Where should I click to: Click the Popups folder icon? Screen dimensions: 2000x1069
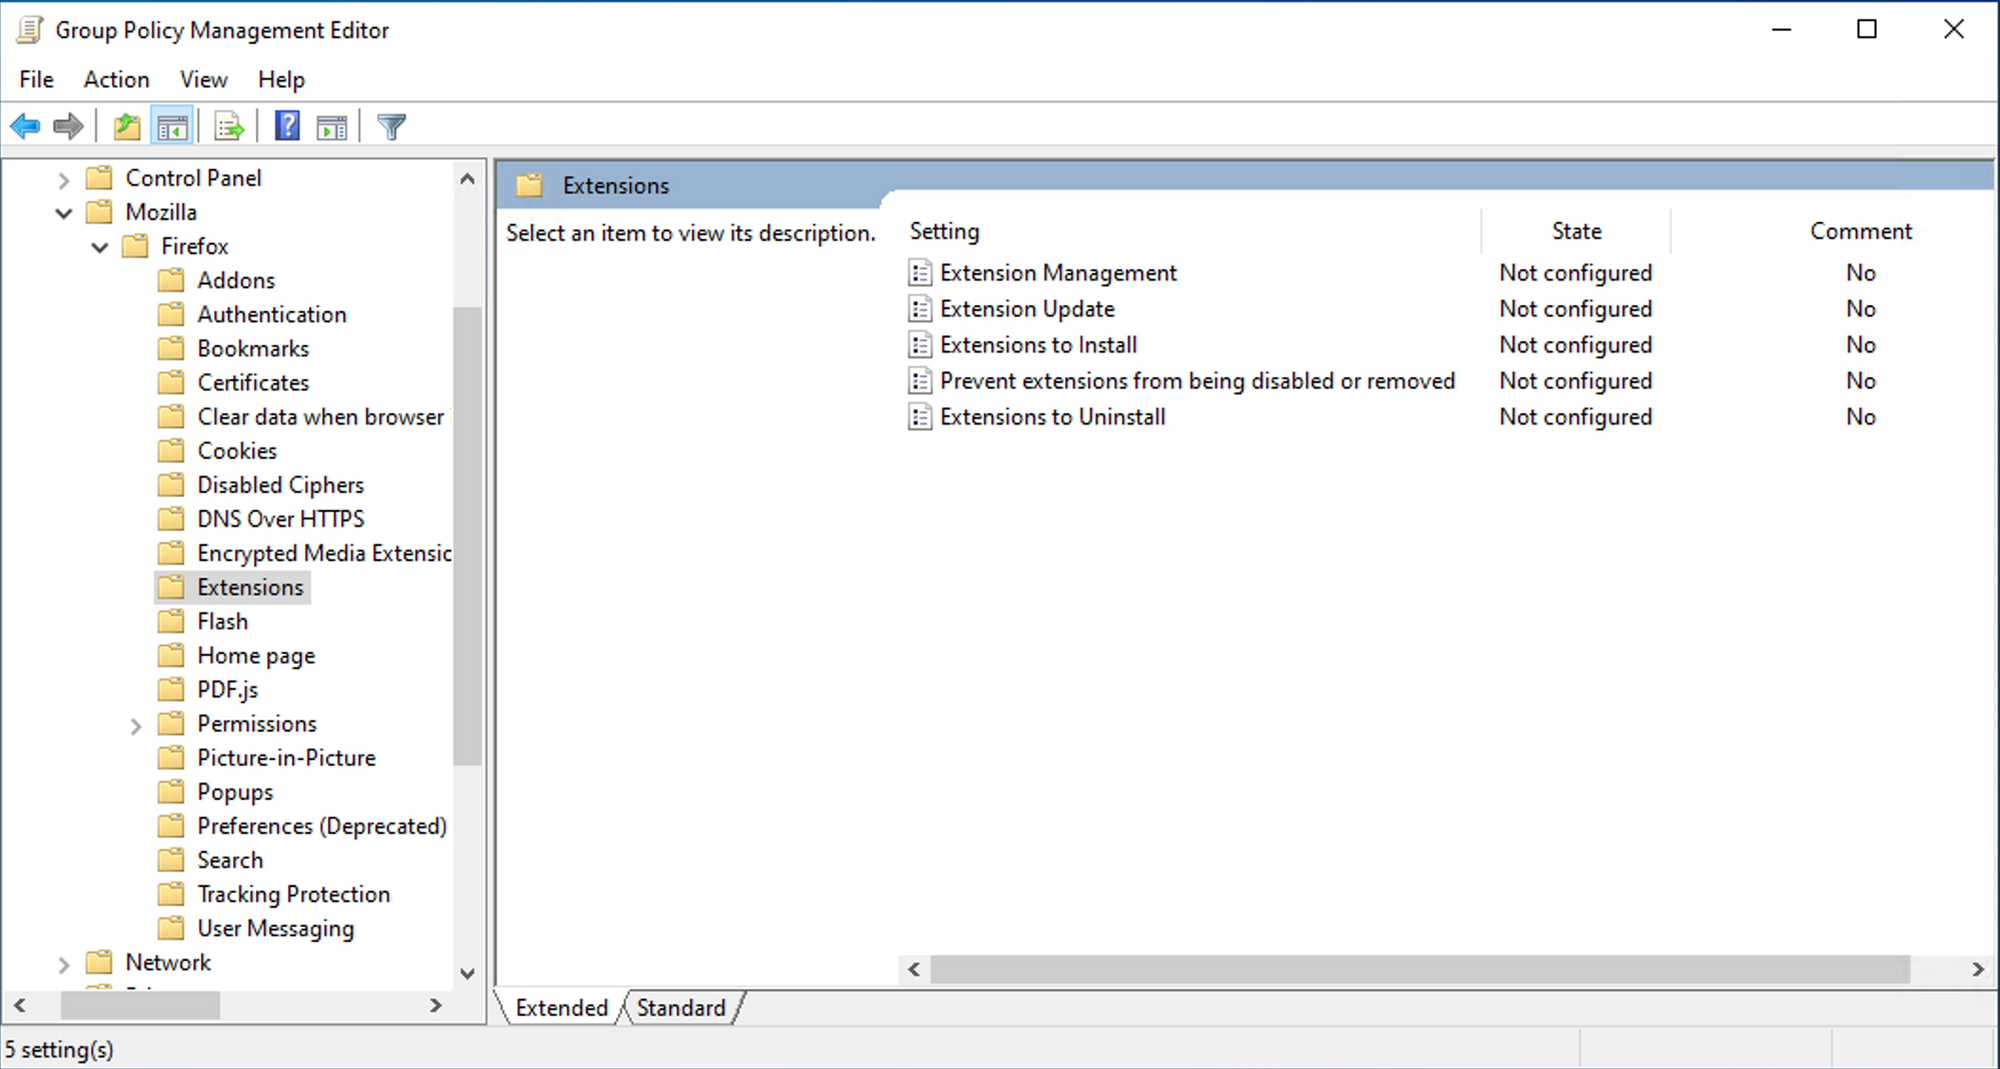172,792
